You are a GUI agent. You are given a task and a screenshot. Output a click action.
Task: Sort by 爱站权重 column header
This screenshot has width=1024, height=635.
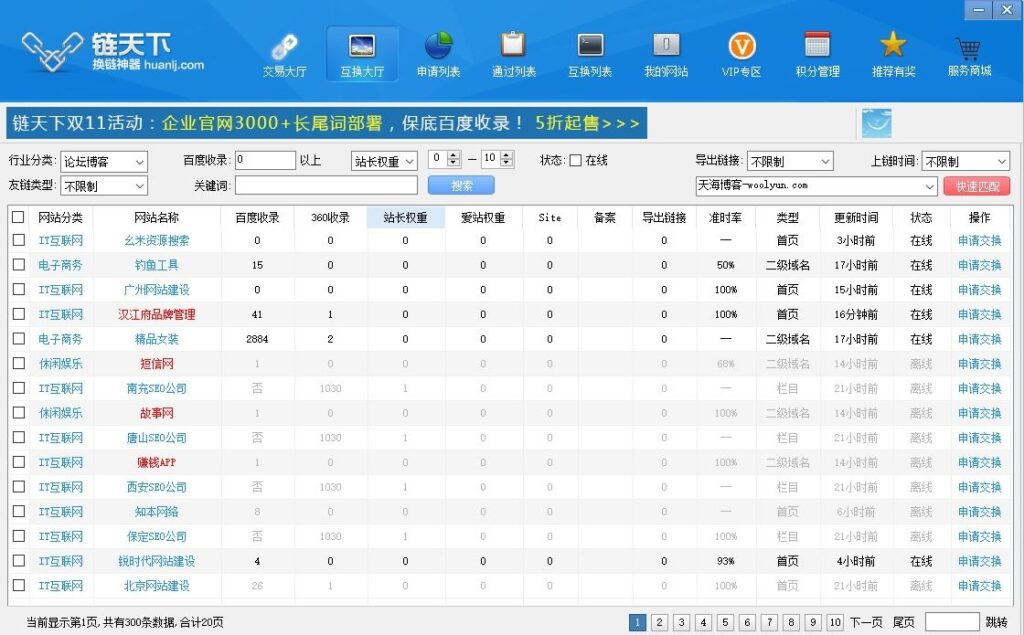pos(483,218)
